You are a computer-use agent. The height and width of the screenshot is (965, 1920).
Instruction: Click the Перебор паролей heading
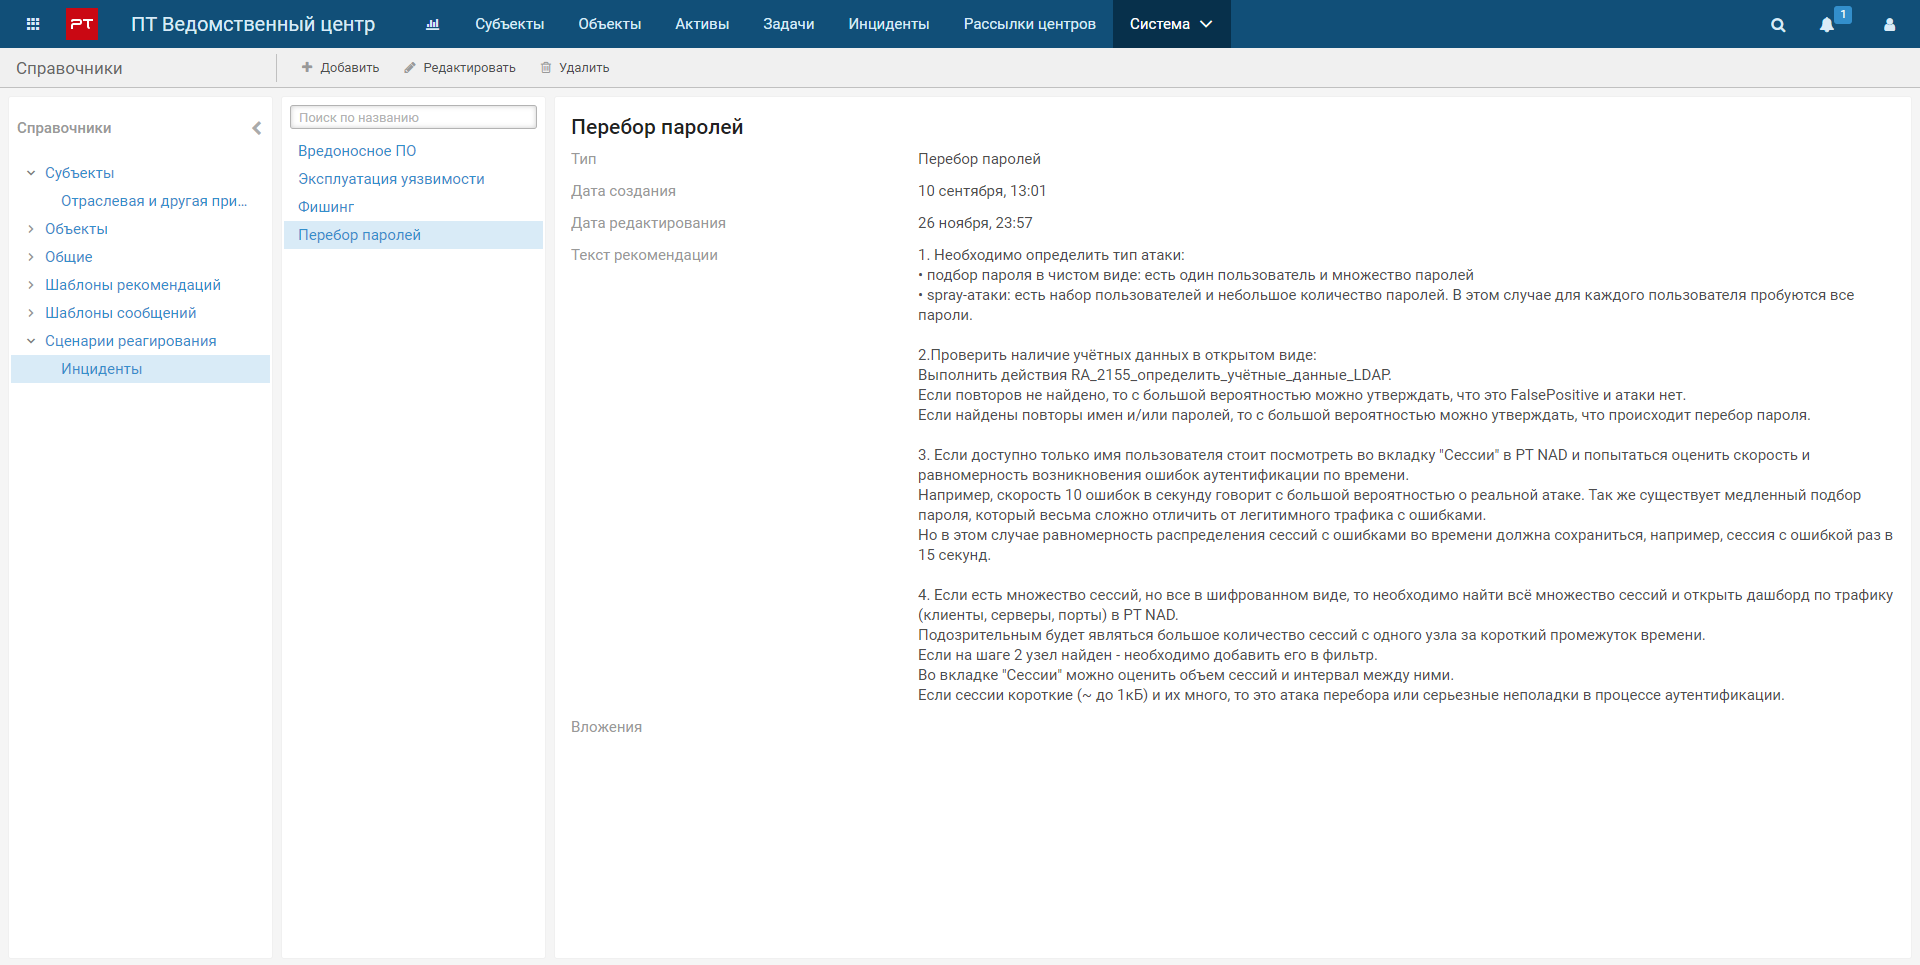657,127
